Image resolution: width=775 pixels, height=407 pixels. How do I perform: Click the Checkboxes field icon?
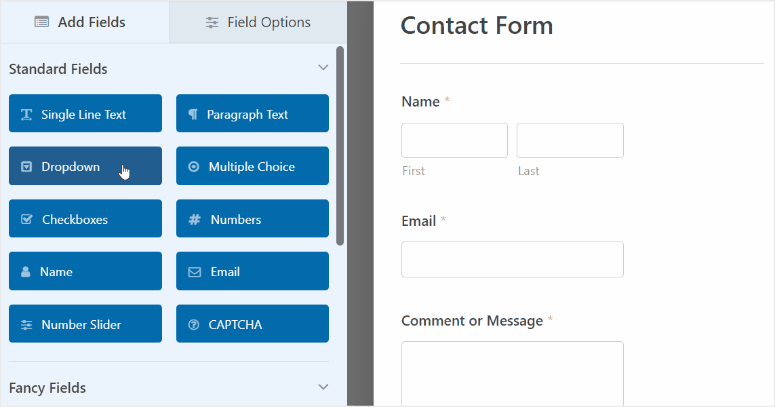click(x=27, y=220)
